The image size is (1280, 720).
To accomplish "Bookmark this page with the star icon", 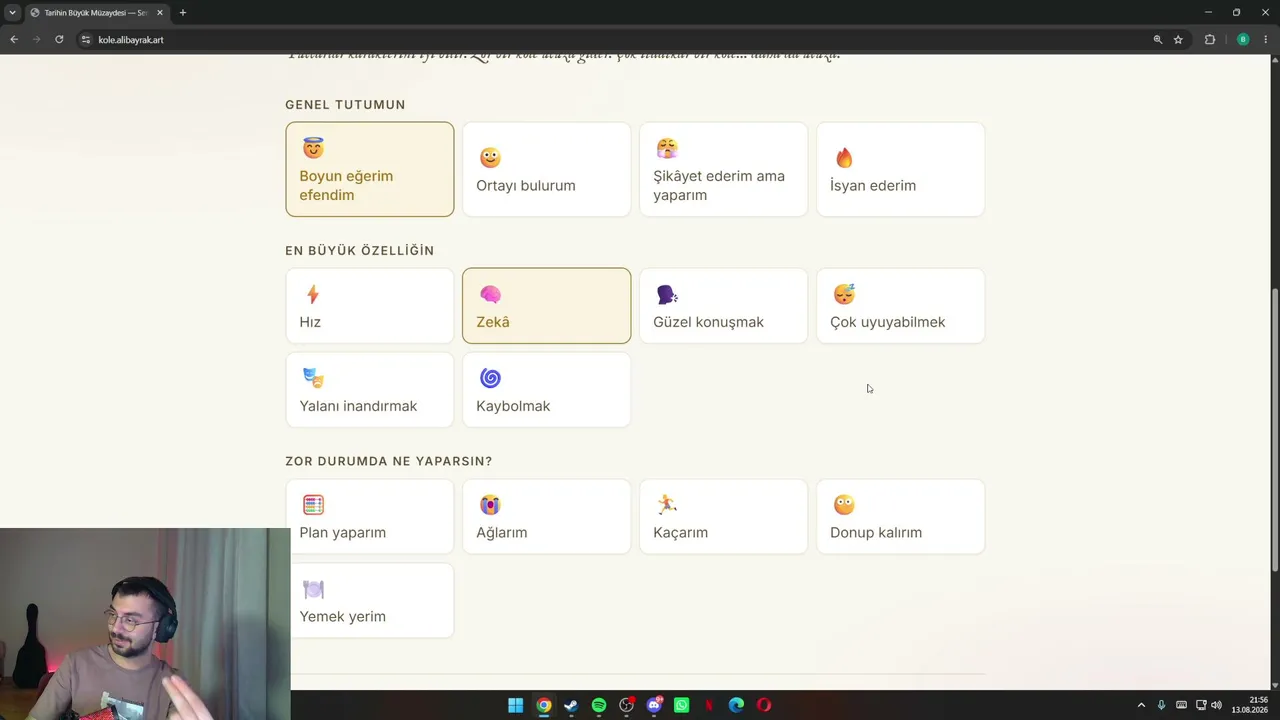I will [x=1178, y=39].
